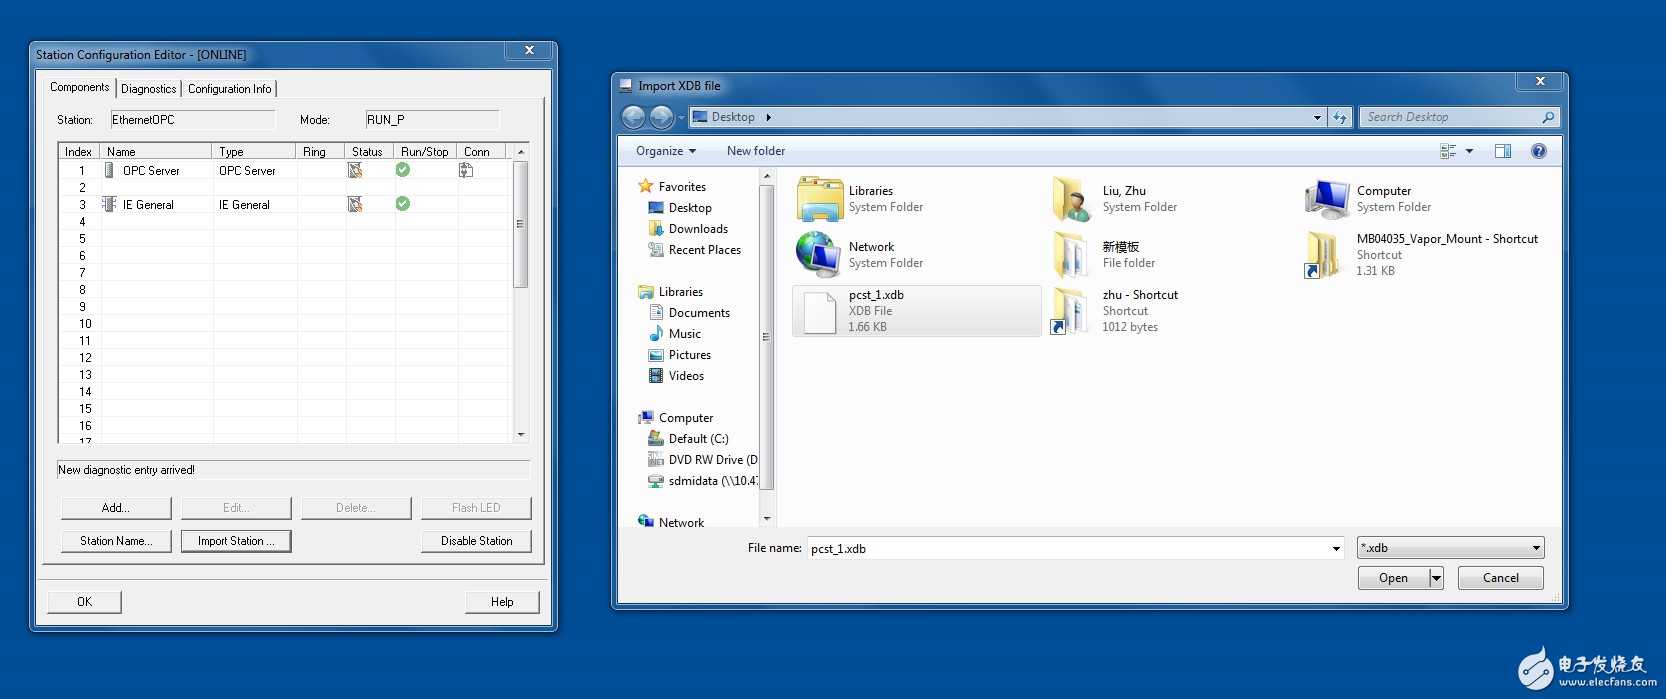
Task: Select zhu - Shortcut icon
Action: tap(1070, 311)
